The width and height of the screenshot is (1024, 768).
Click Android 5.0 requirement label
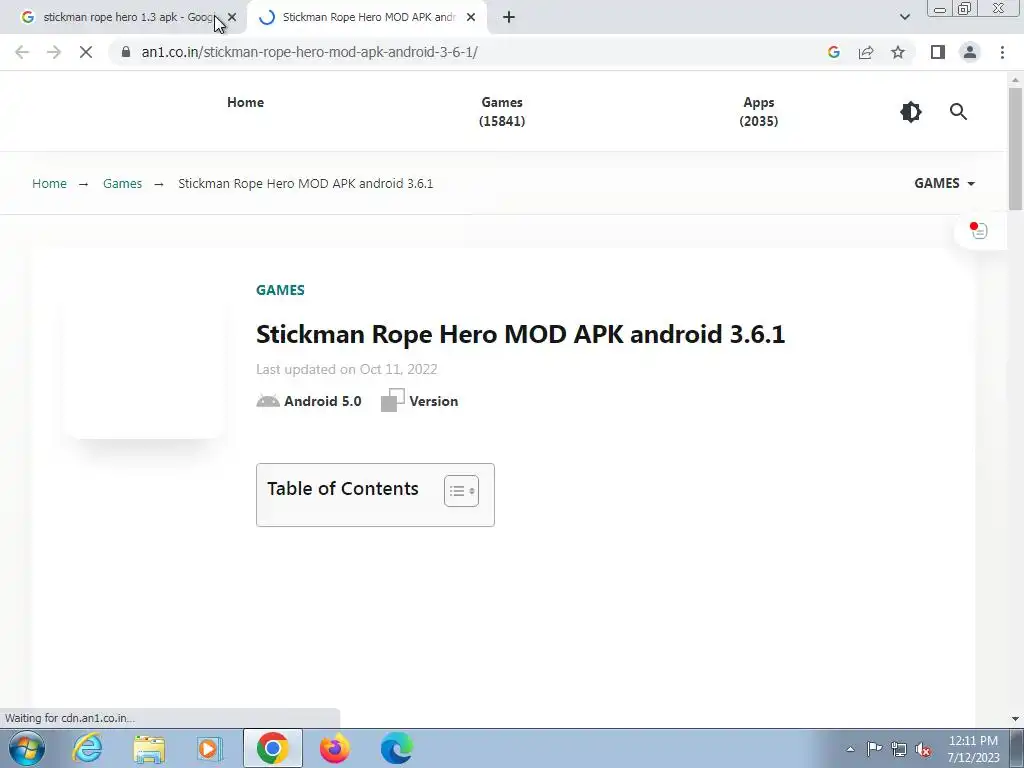pos(323,401)
